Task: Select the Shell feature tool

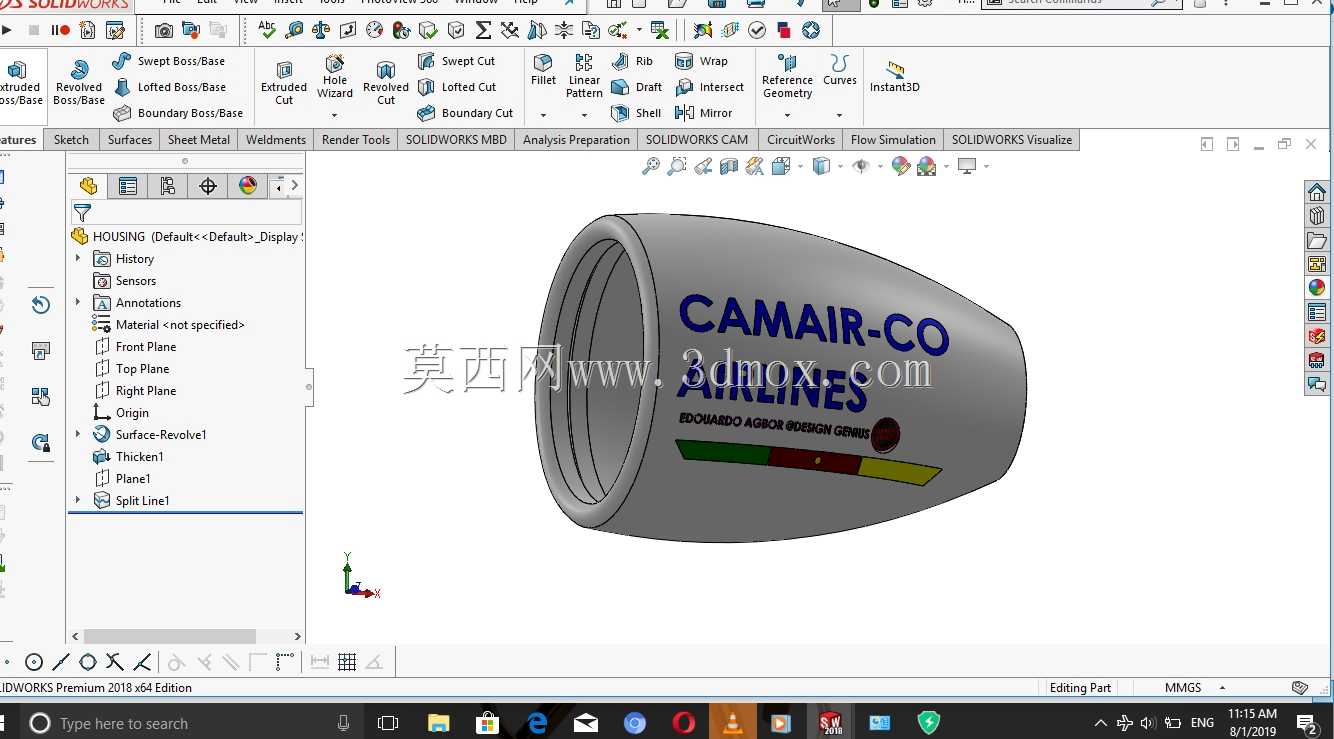Action: click(x=636, y=113)
